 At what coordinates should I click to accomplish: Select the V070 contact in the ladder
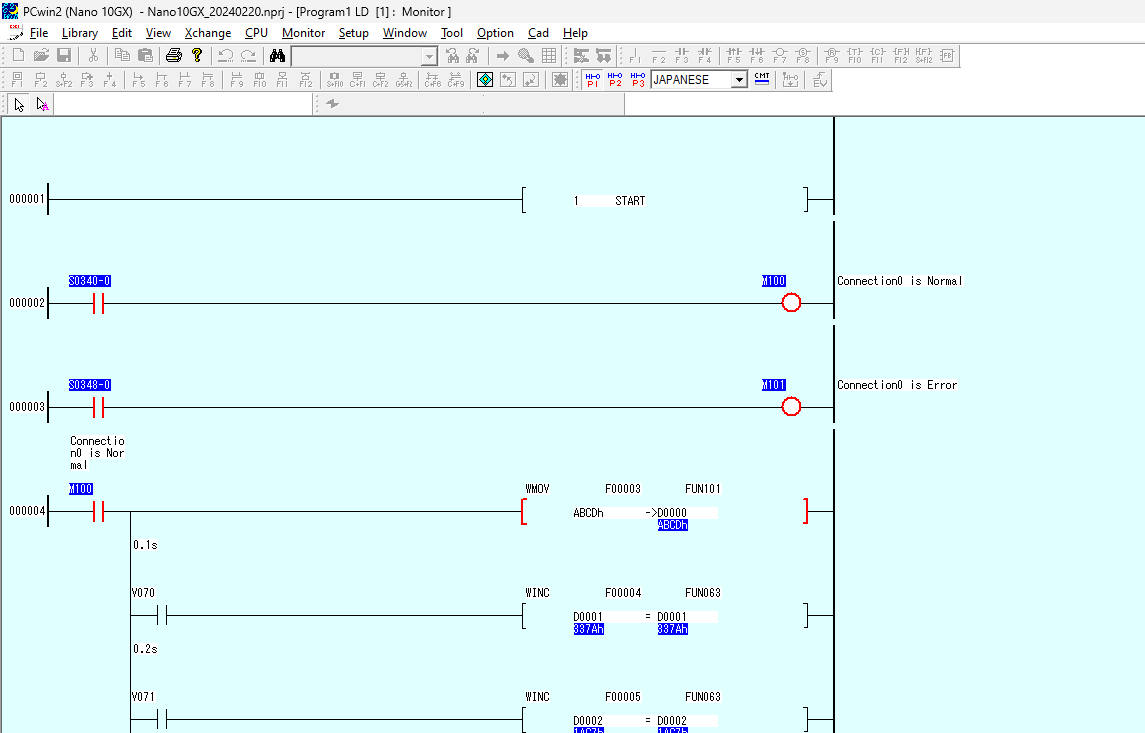pos(162,615)
